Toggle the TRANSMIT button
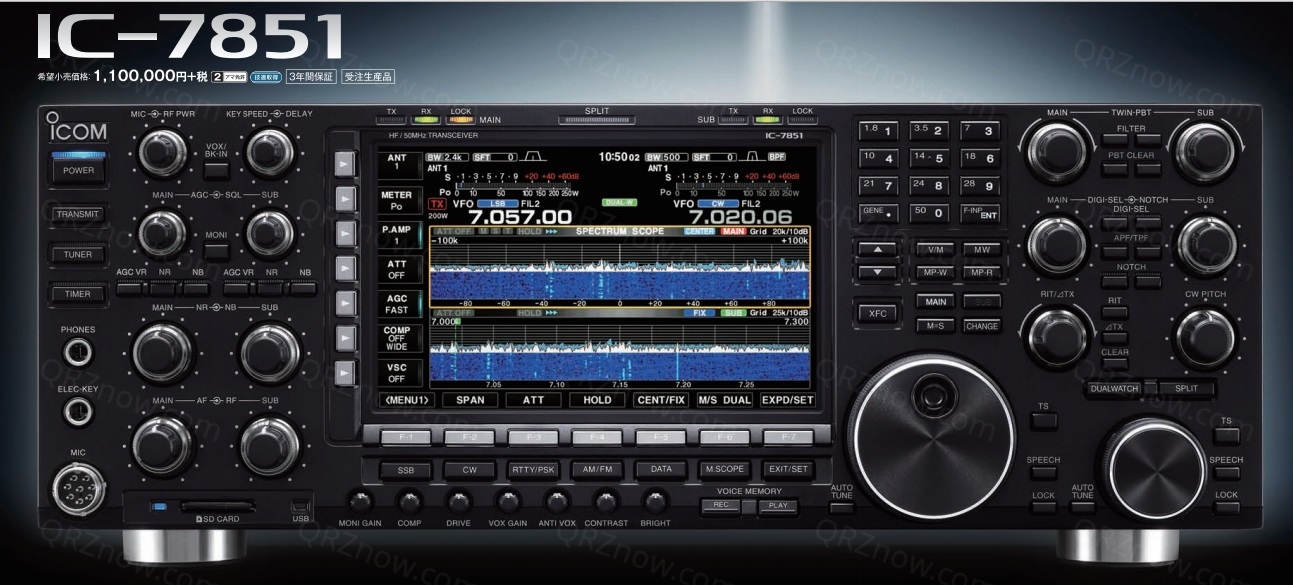1293x585 pixels. click(x=79, y=214)
